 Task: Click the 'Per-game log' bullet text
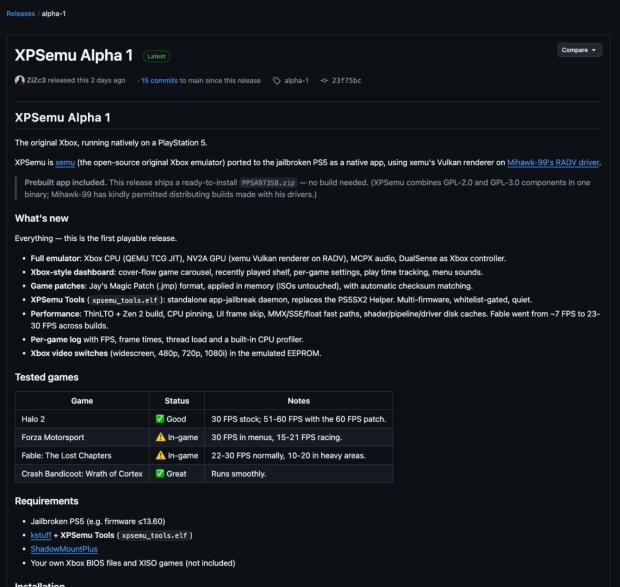tap(167, 340)
